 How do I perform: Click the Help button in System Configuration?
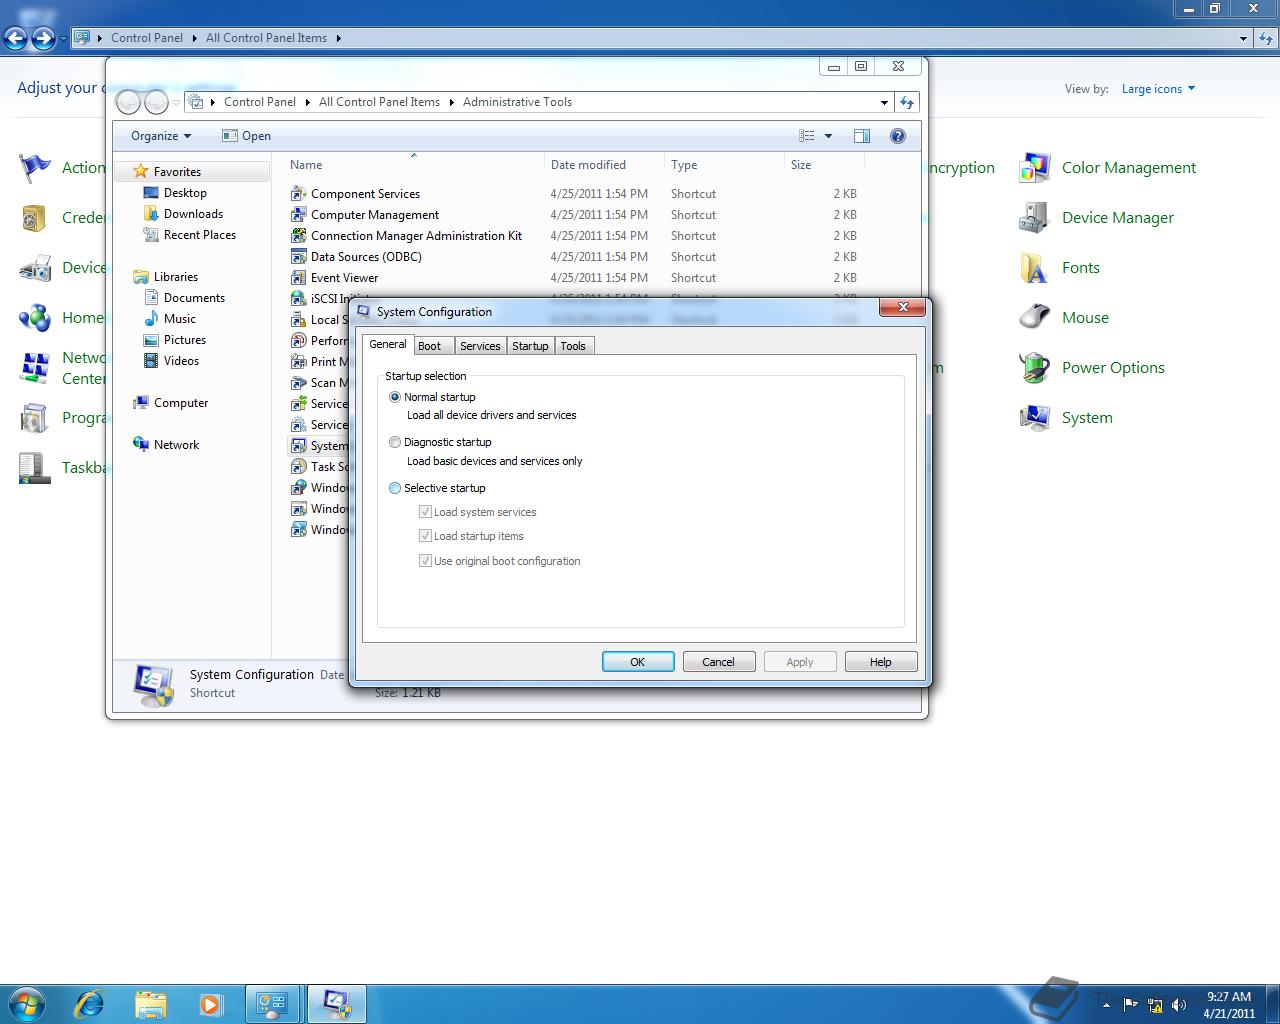point(880,662)
